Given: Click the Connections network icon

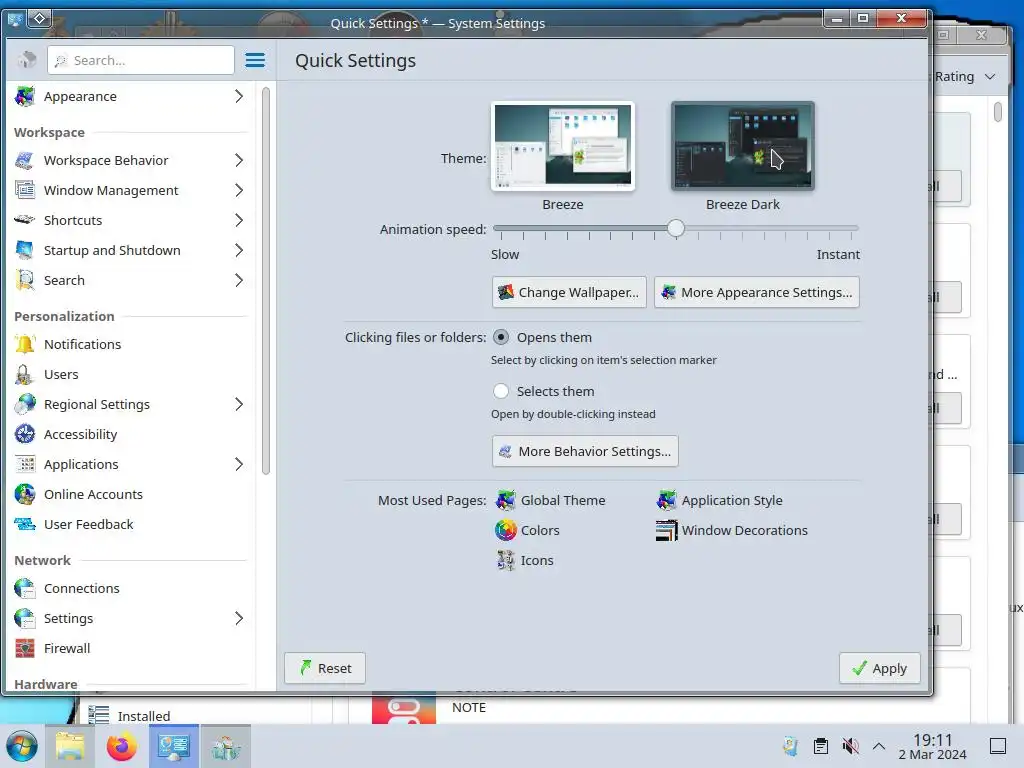Looking at the screenshot, I should pyautogui.click(x=25, y=588).
